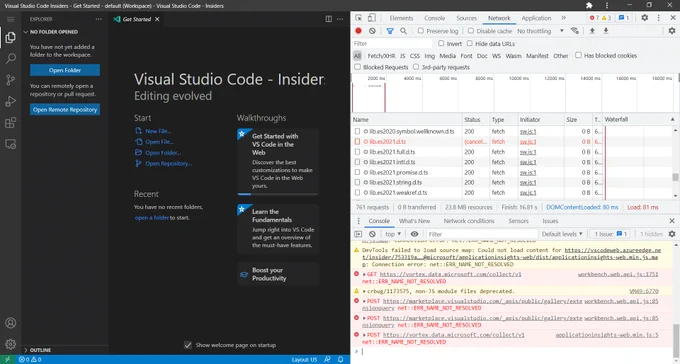
Task: Toggle device toolbar in DevTools
Action: (x=372, y=18)
